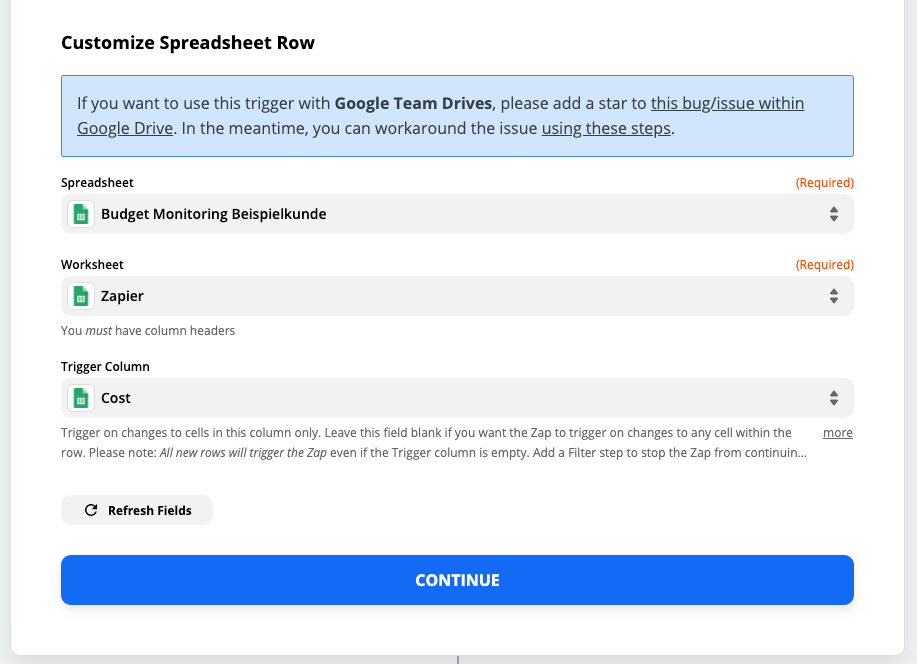
Task: Select the Budget Monitoring Beispielkunde spreadsheet field
Action: point(457,214)
